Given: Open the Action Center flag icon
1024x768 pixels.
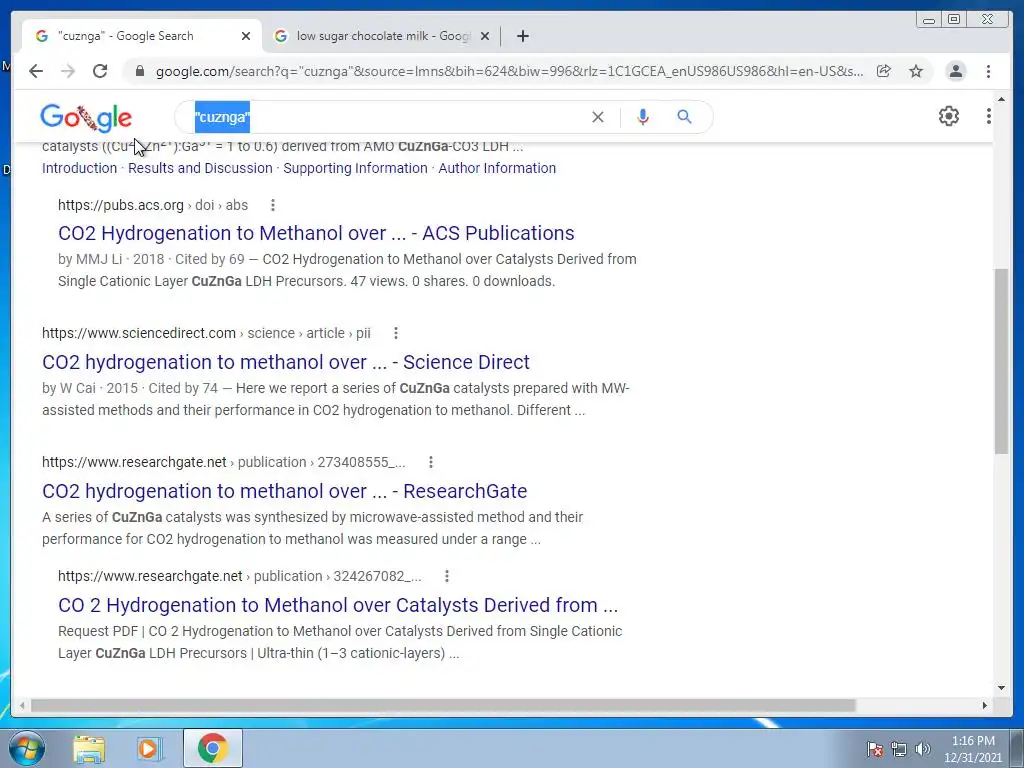Looking at the screenshot, I should (x=875, y=749).
